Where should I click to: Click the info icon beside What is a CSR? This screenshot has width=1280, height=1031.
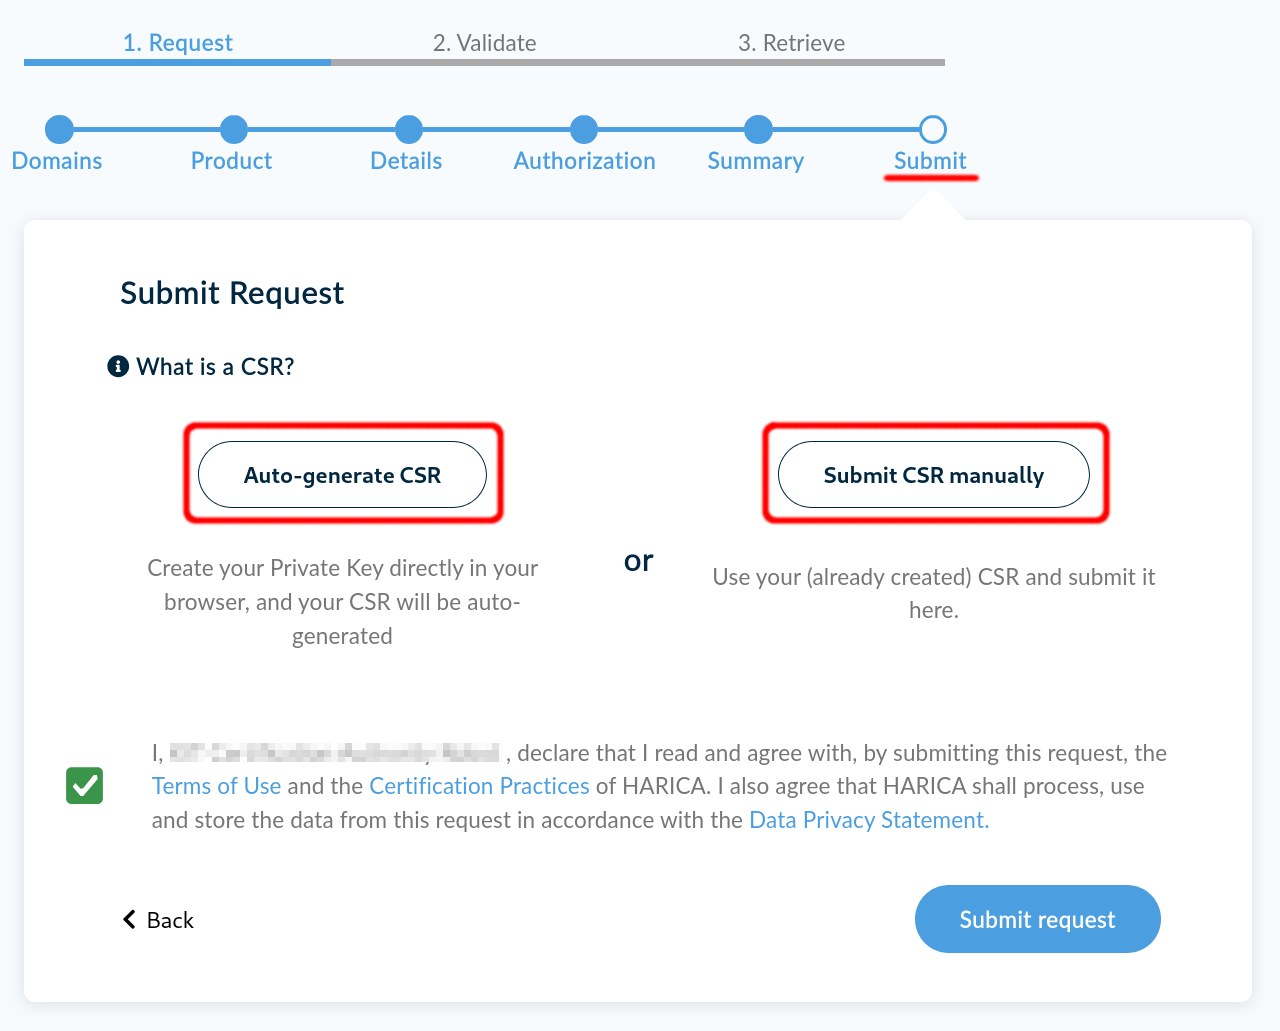pyautogui.click(x=118, y=367)
